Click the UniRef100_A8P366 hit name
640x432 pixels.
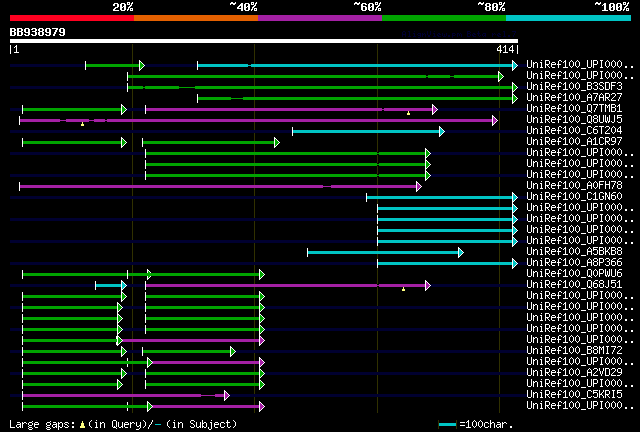pyautogui.click(x=574, y=263)
